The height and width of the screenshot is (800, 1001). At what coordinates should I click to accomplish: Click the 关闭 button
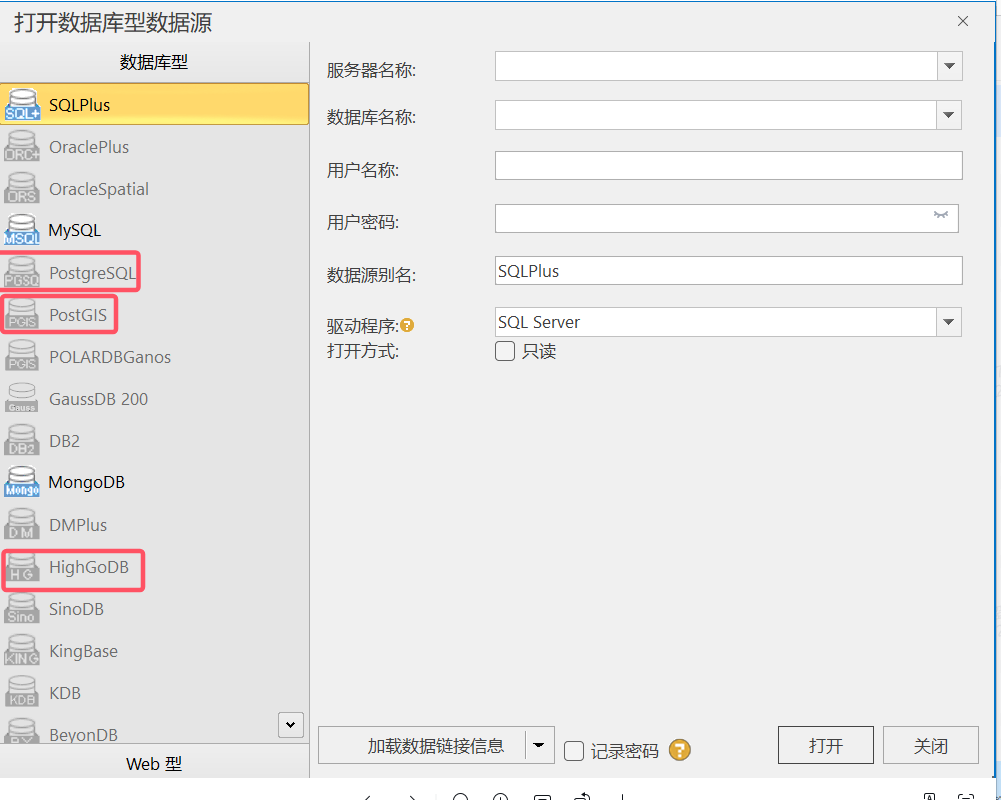[x=931, y=745]
